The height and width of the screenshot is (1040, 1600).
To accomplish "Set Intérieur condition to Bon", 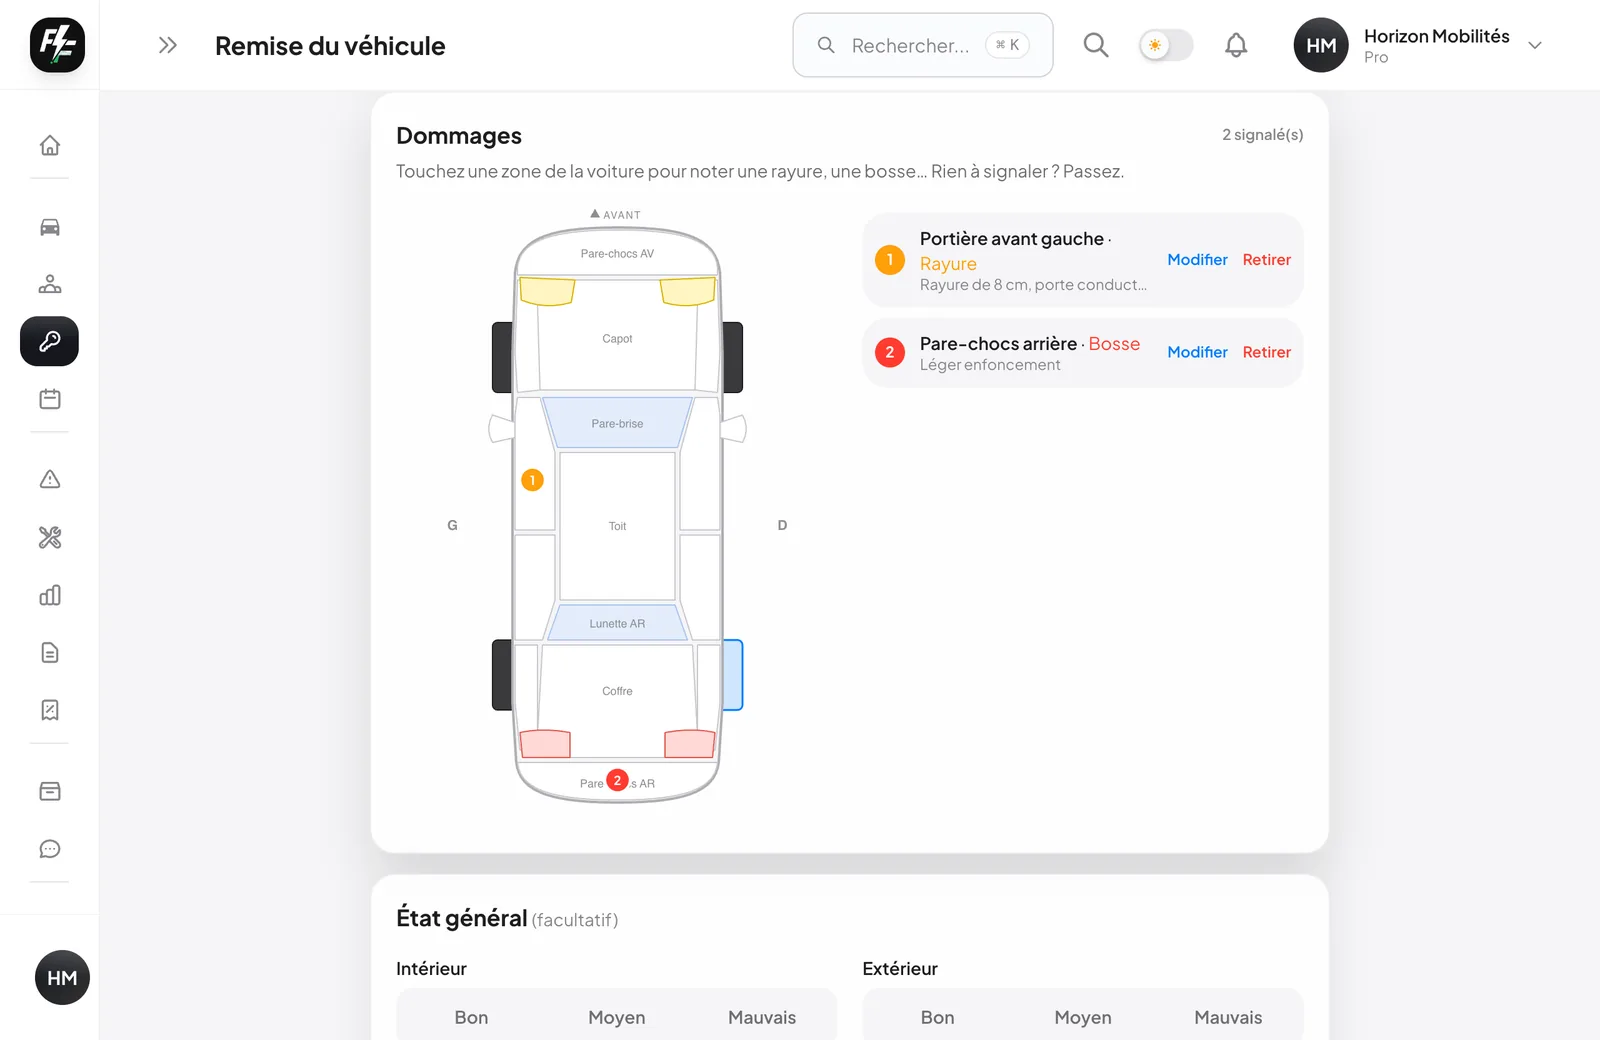I will tap(471, 1017).
